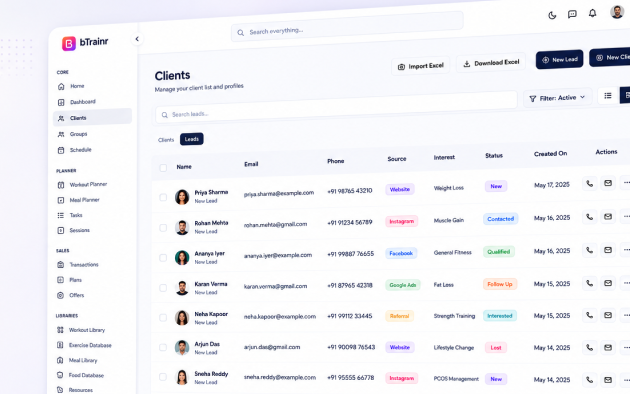Switch to the Leads tab
630x394 pixels.
point(192,139)
